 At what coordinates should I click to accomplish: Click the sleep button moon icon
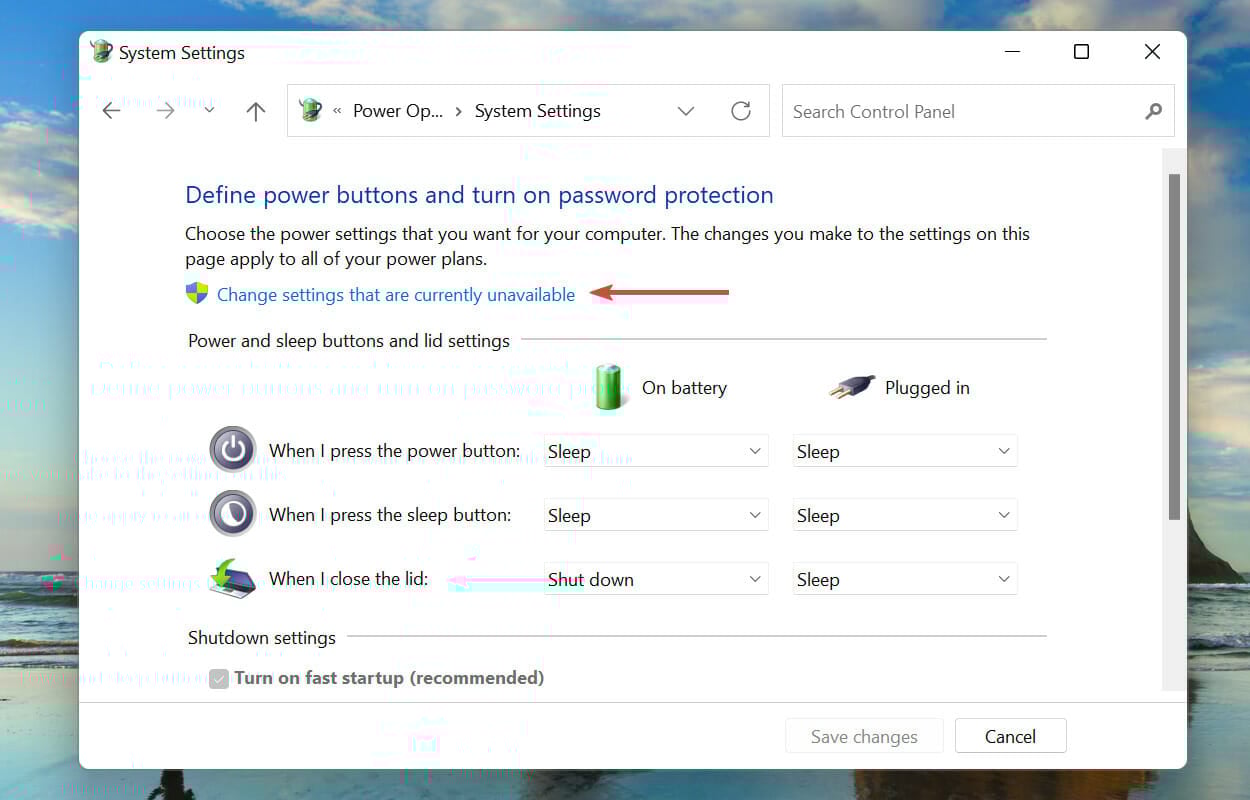[233, 513]
